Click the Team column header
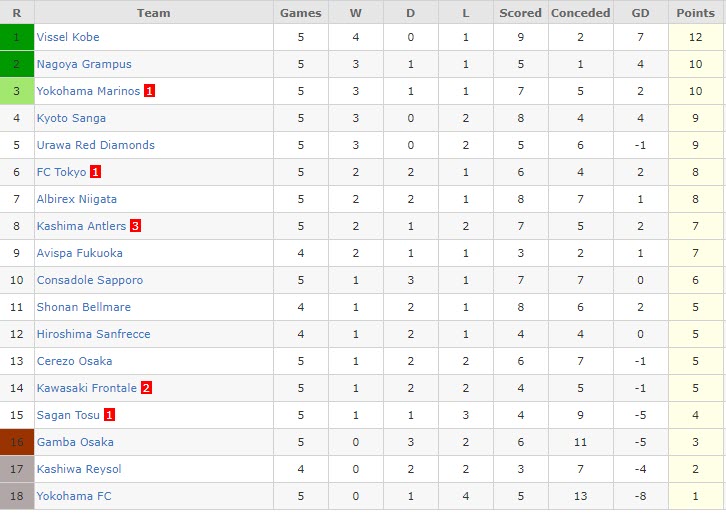 [154, 13]
